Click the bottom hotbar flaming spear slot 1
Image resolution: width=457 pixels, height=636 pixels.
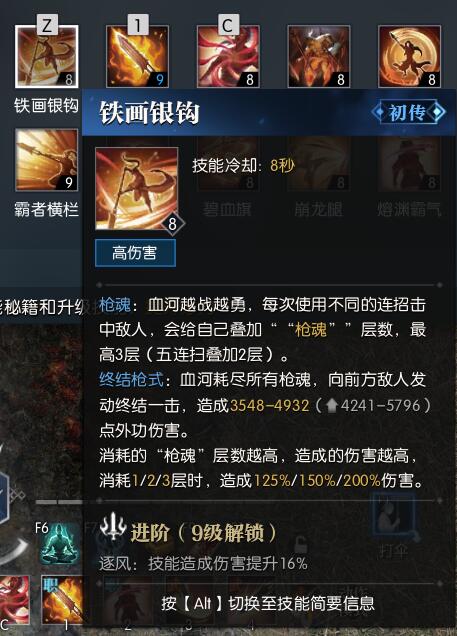click(63, 600)
